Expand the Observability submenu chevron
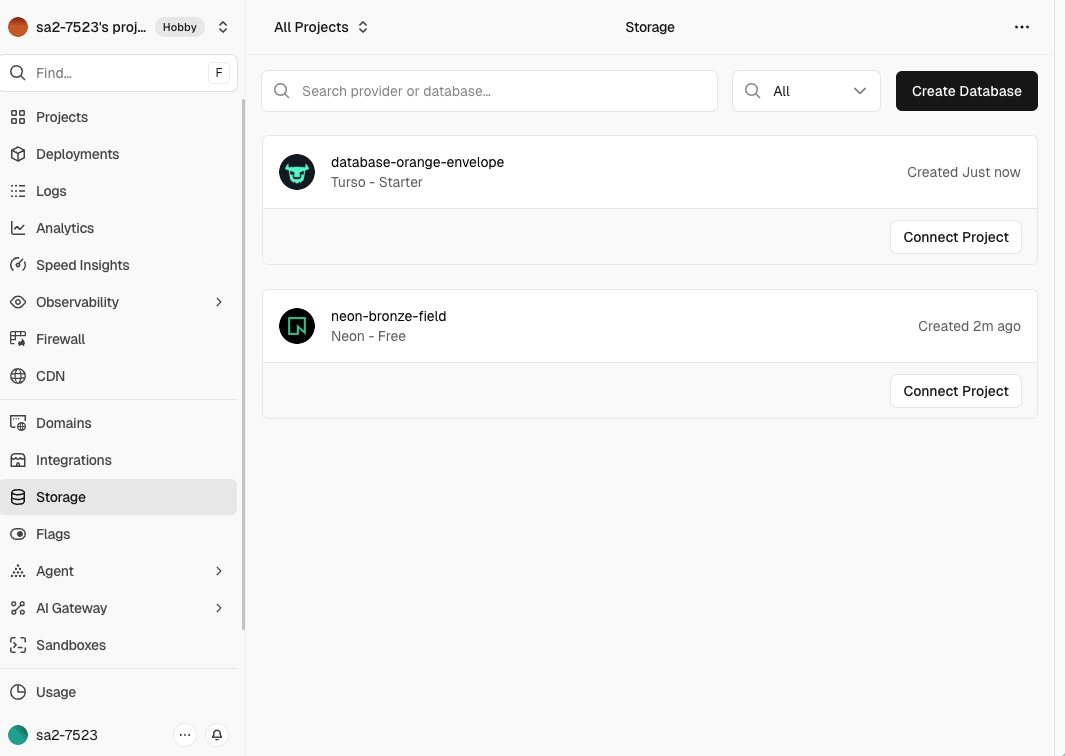This screenshot has width=1065, height=756. pyautogui.click(x=219, y=302)
